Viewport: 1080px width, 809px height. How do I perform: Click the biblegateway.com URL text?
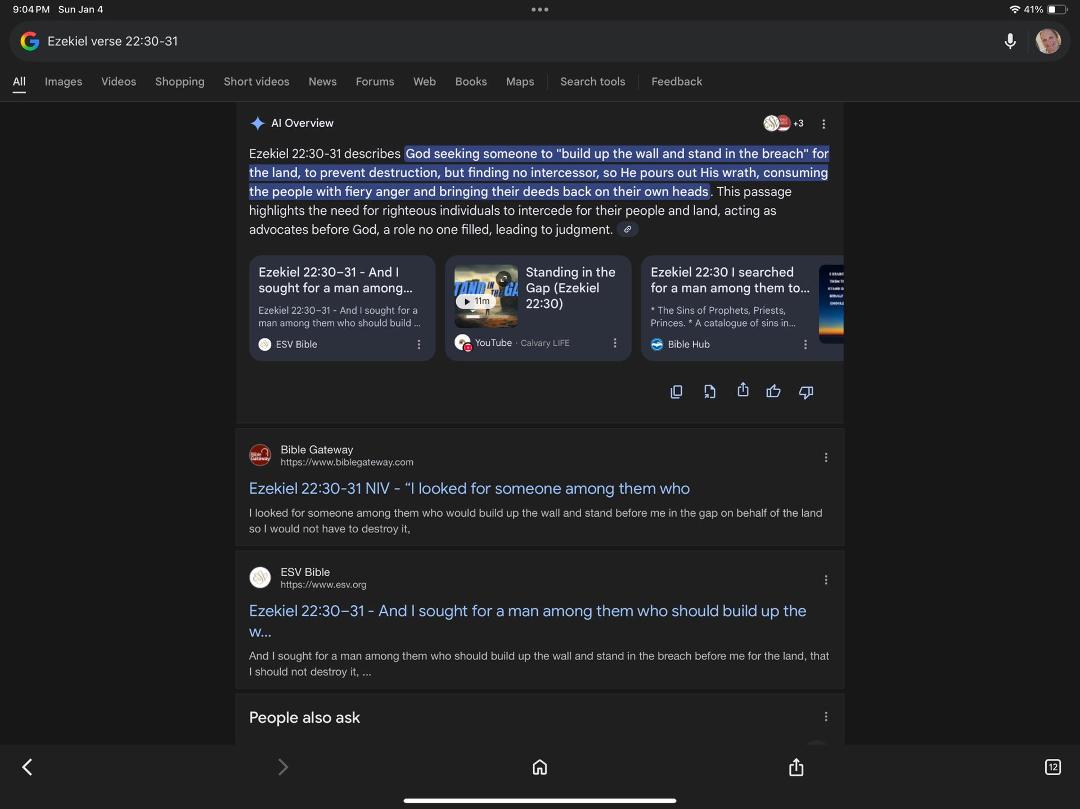tap(346, 462)
